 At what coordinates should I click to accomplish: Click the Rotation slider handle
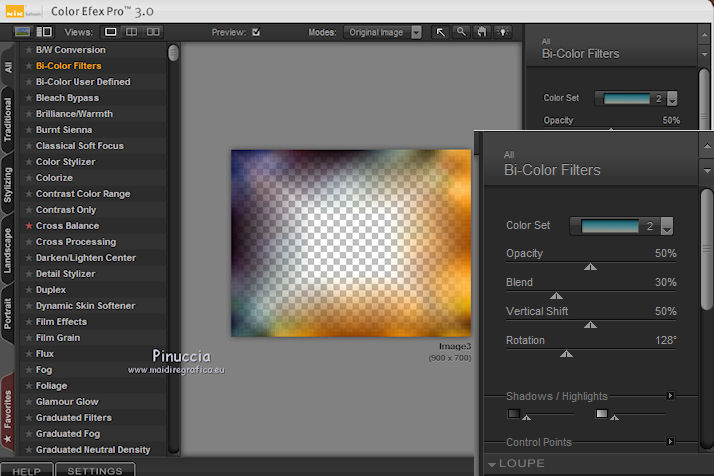(x=566, y=353)
